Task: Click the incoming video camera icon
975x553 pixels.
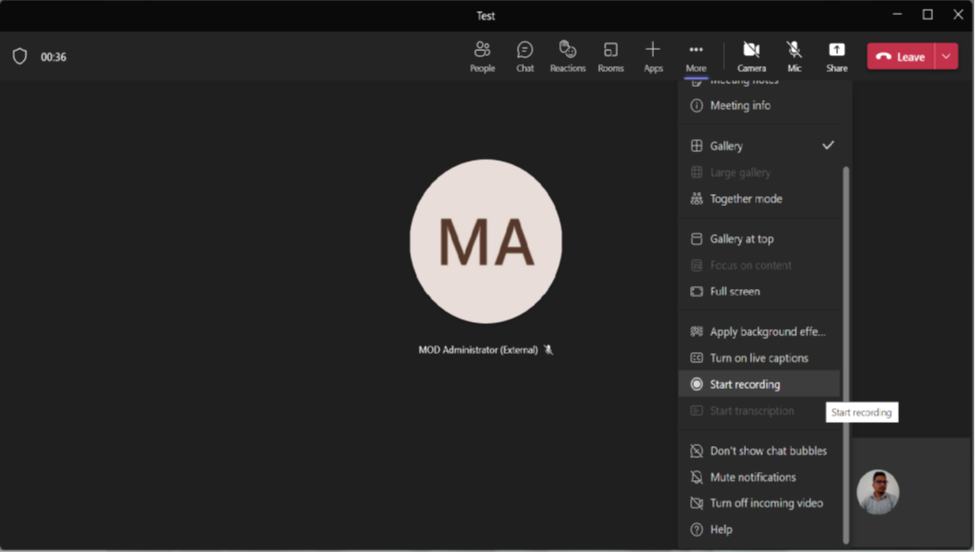Action: [696, 503]
